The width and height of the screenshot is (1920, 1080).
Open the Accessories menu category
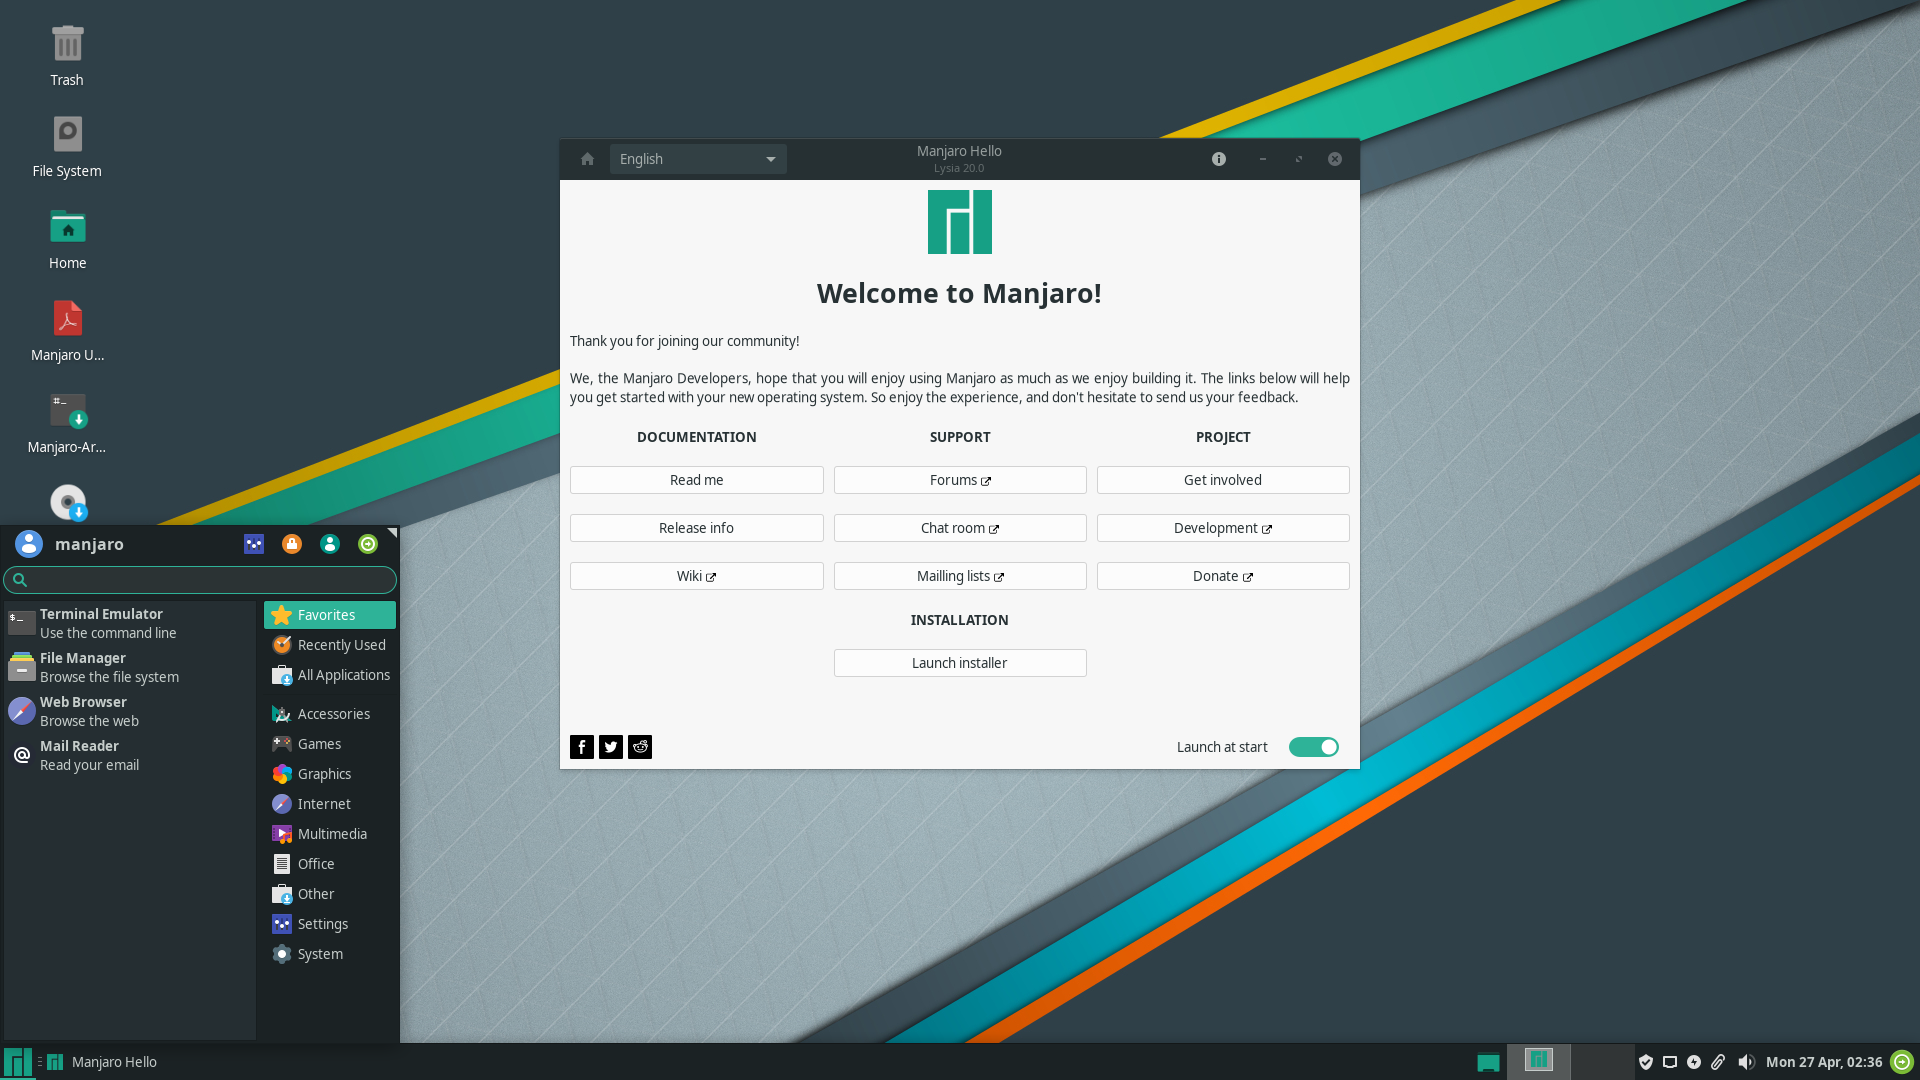pos(334,713)
